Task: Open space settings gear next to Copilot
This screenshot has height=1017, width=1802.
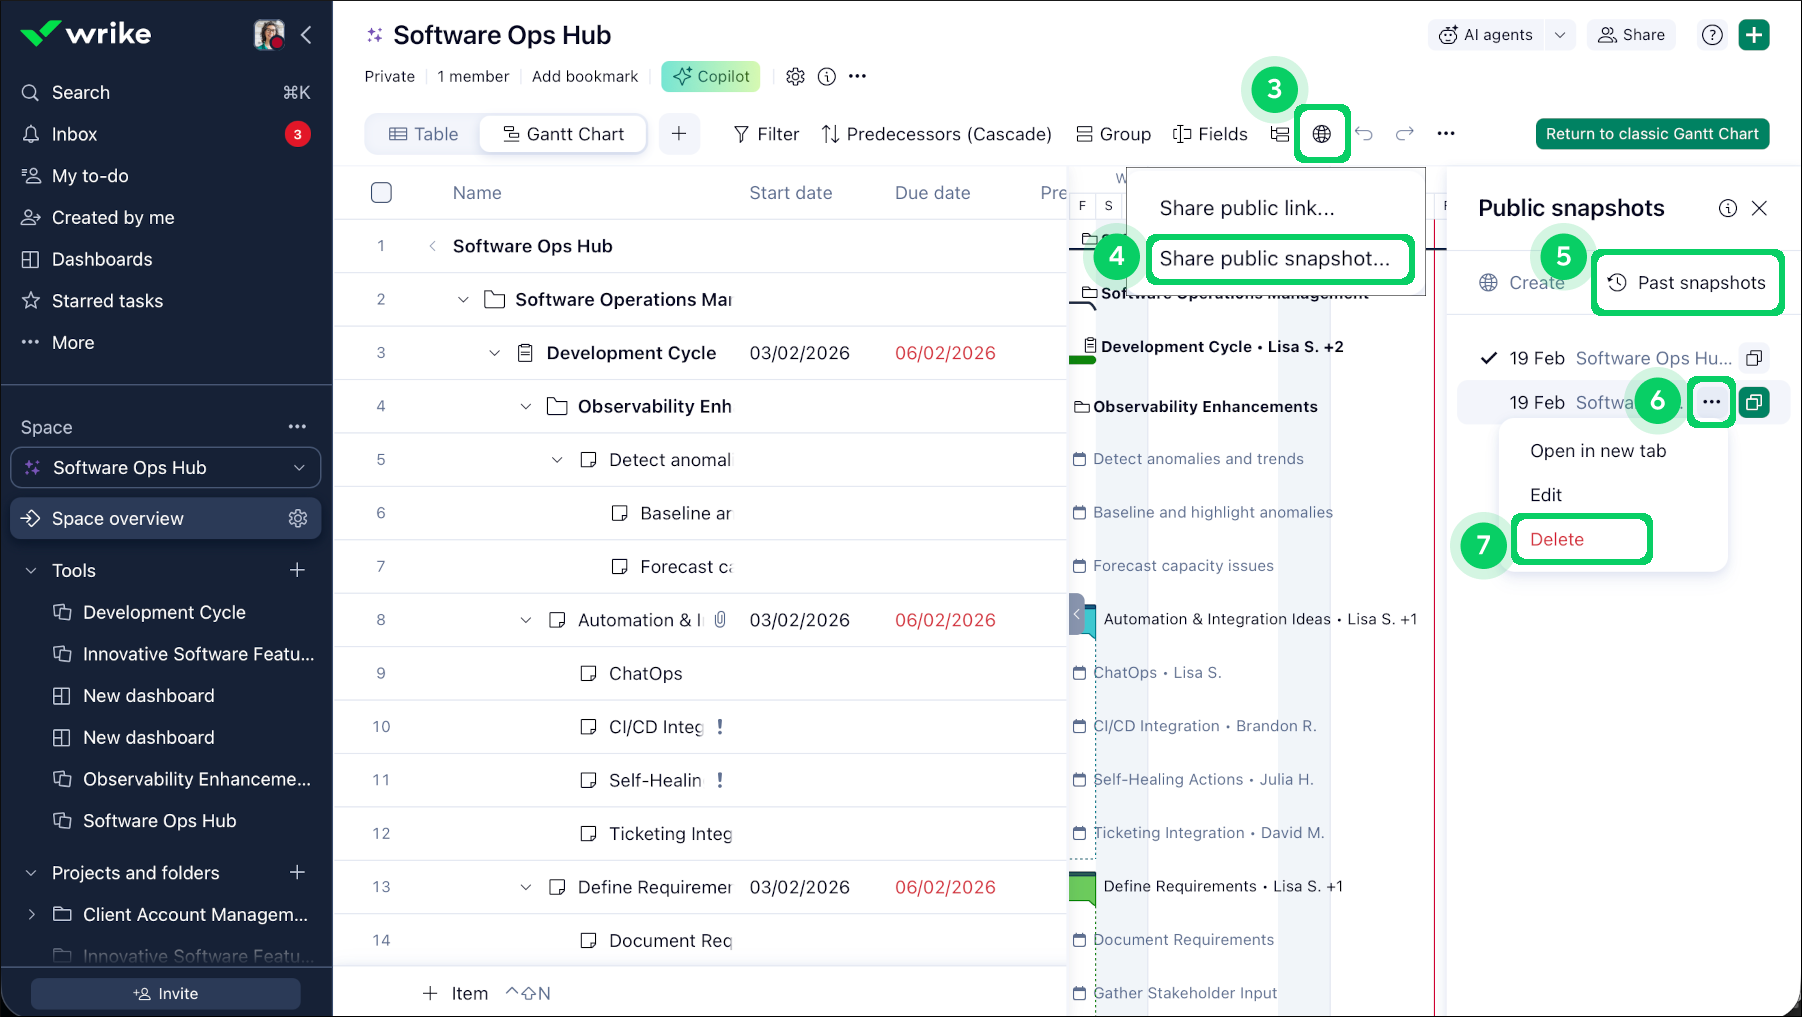Action: point(795,77)
